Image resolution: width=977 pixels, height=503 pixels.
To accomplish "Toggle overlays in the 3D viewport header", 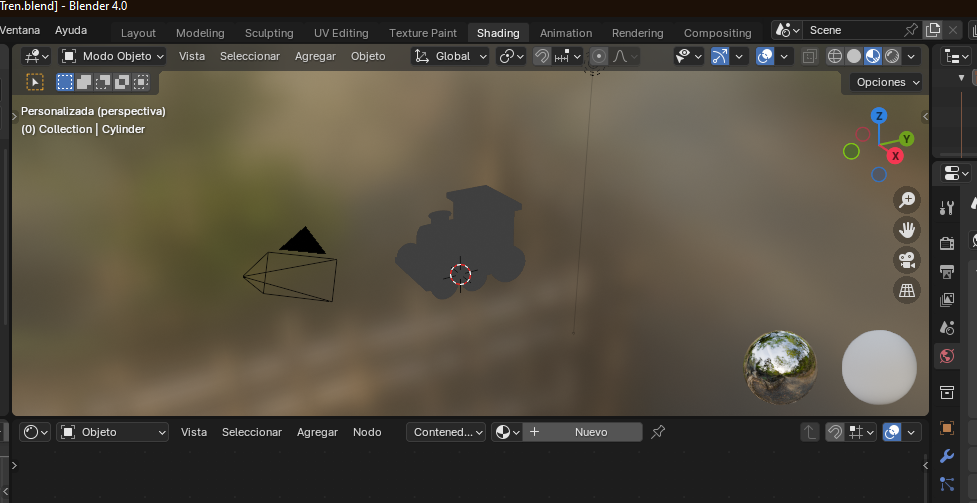I will point(765,56).
